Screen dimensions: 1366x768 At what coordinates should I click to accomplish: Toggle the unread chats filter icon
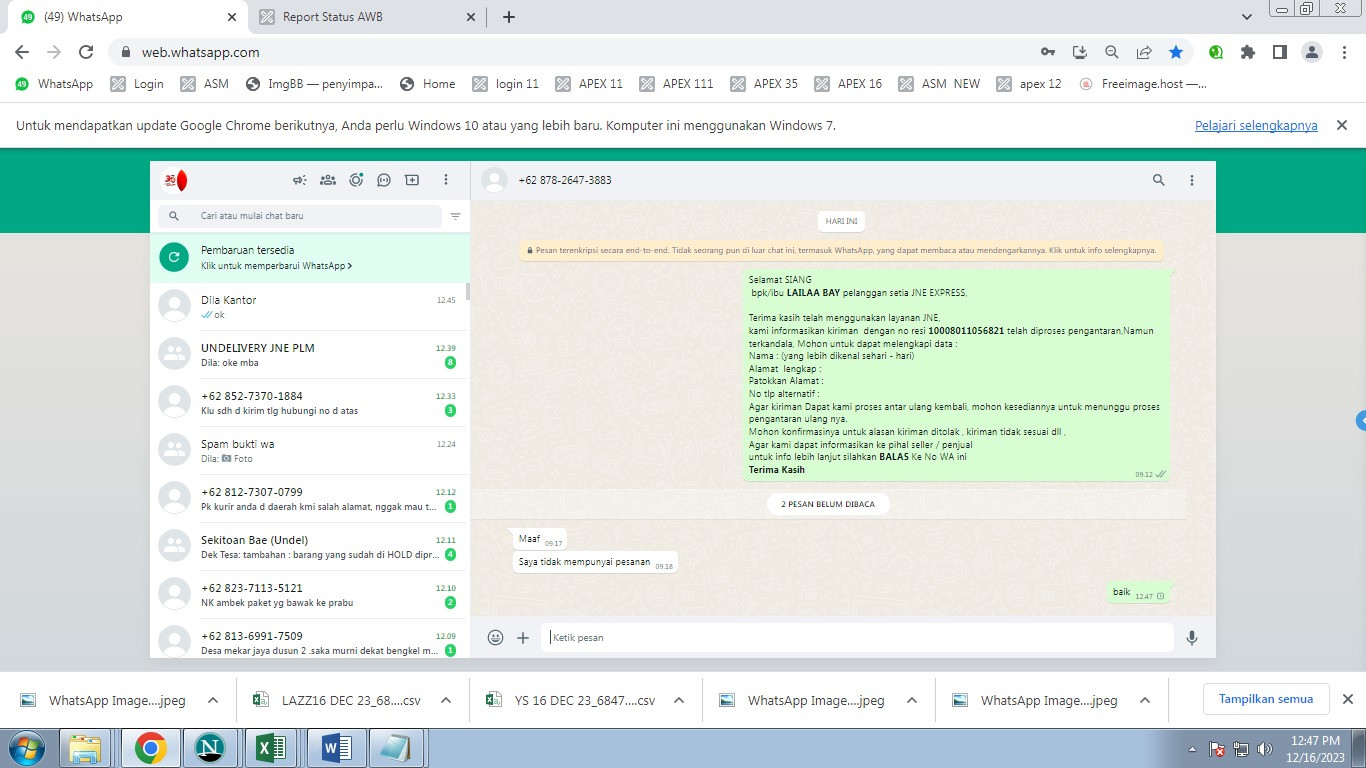(456, 216)
